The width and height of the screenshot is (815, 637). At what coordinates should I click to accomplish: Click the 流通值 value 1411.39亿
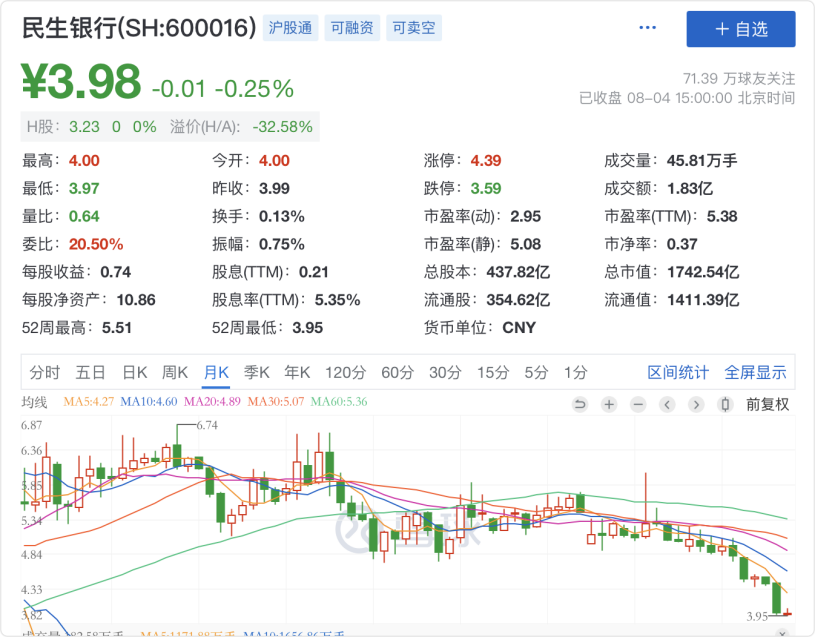703,300
